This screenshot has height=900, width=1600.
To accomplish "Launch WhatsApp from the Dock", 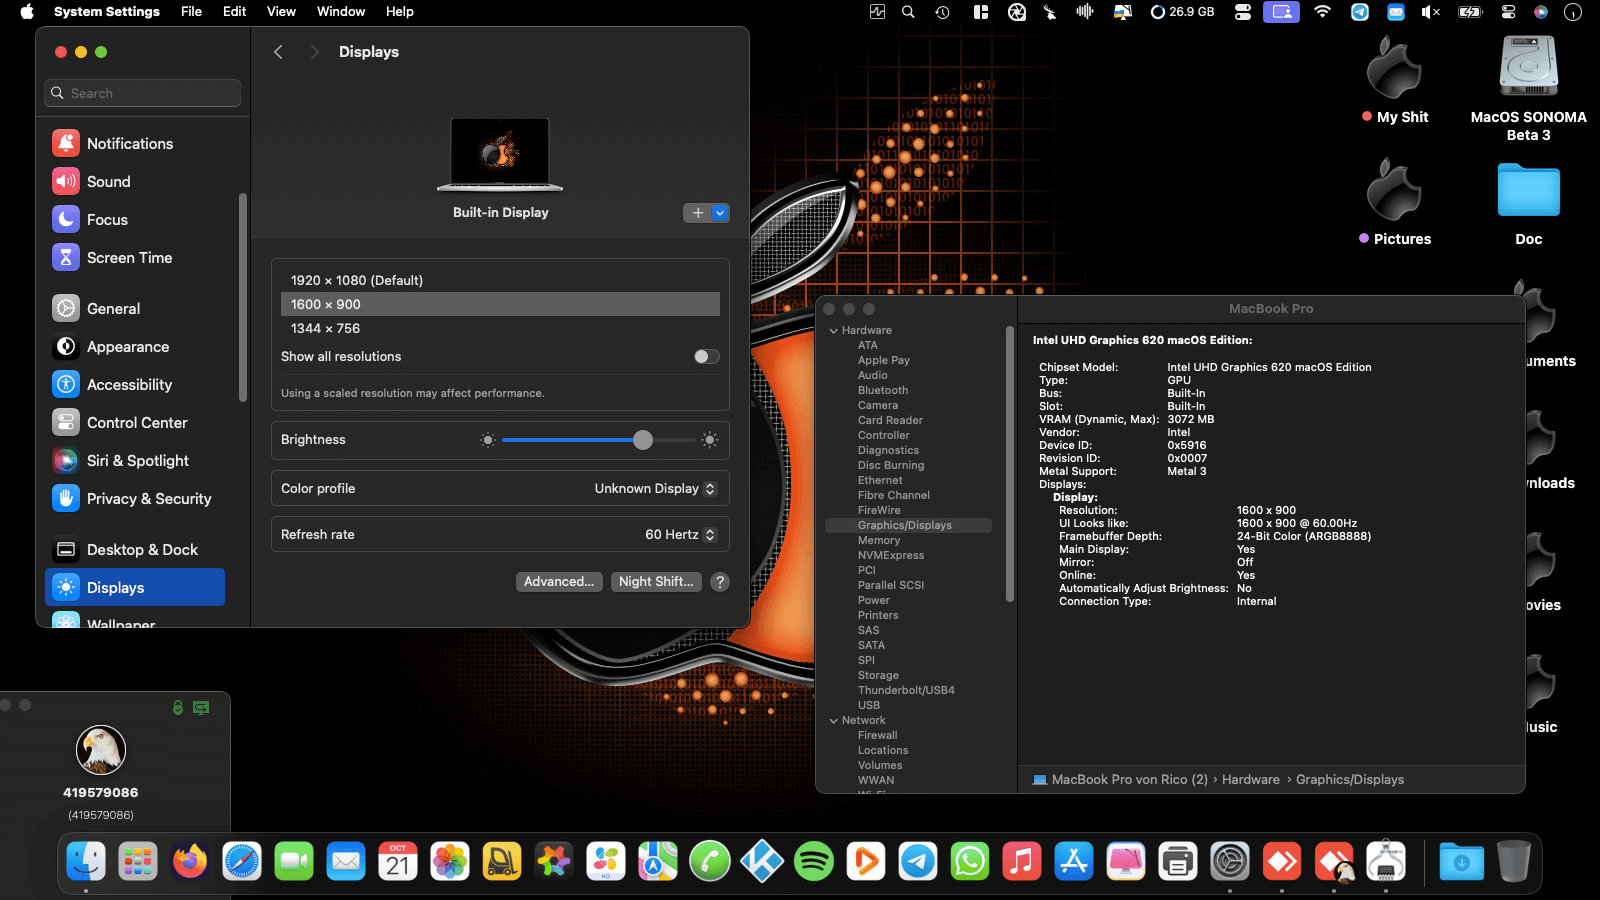I will coord(970,861).
